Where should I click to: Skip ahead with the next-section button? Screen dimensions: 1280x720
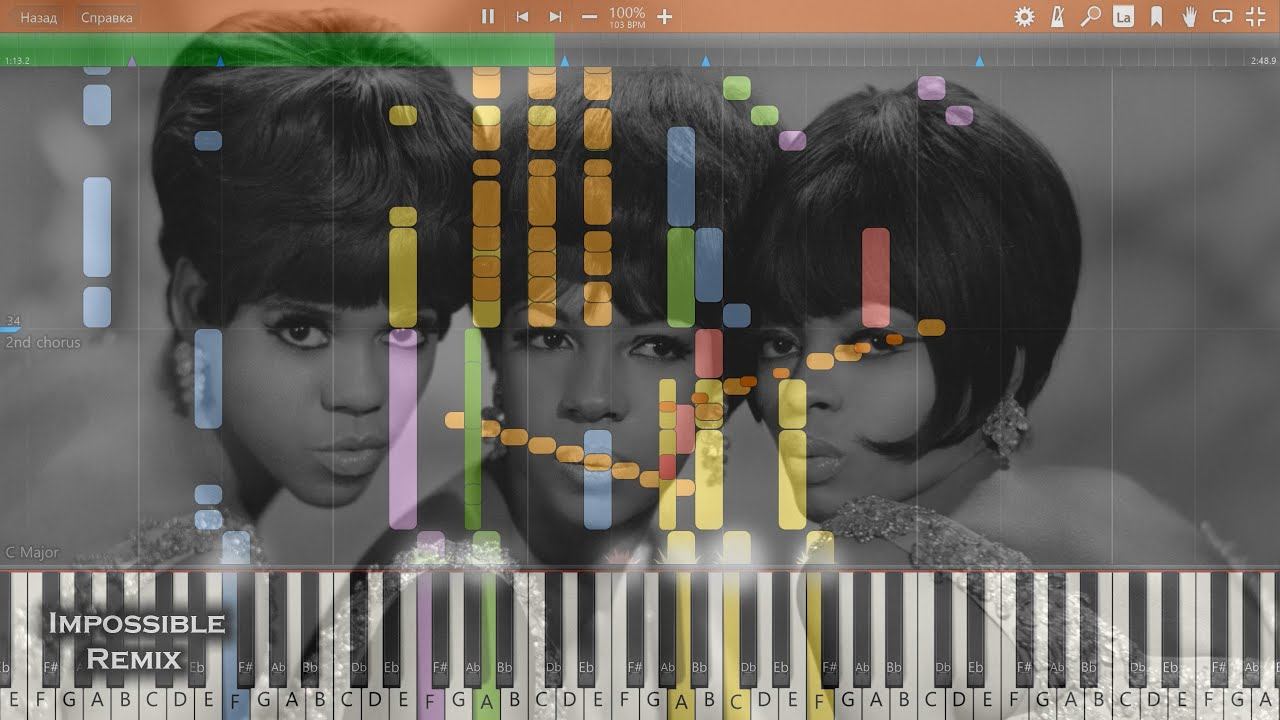point(555,16)
